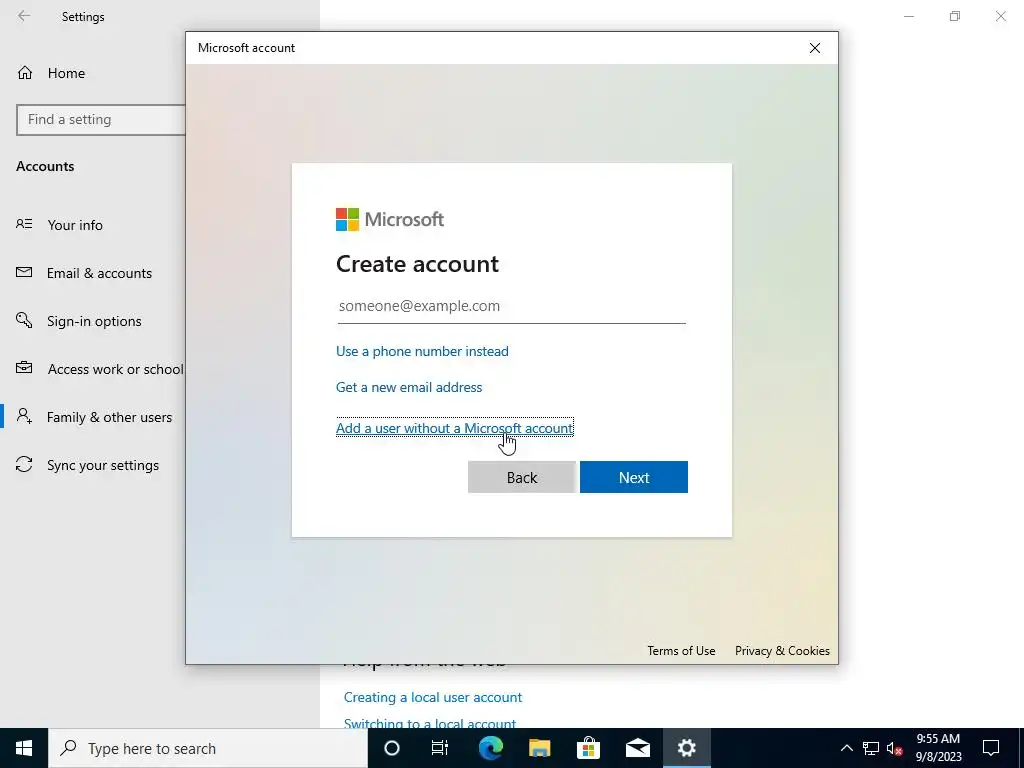Open Email & accounts section
The height and width of the screenshot is (768, 1024).
[99, 273]
